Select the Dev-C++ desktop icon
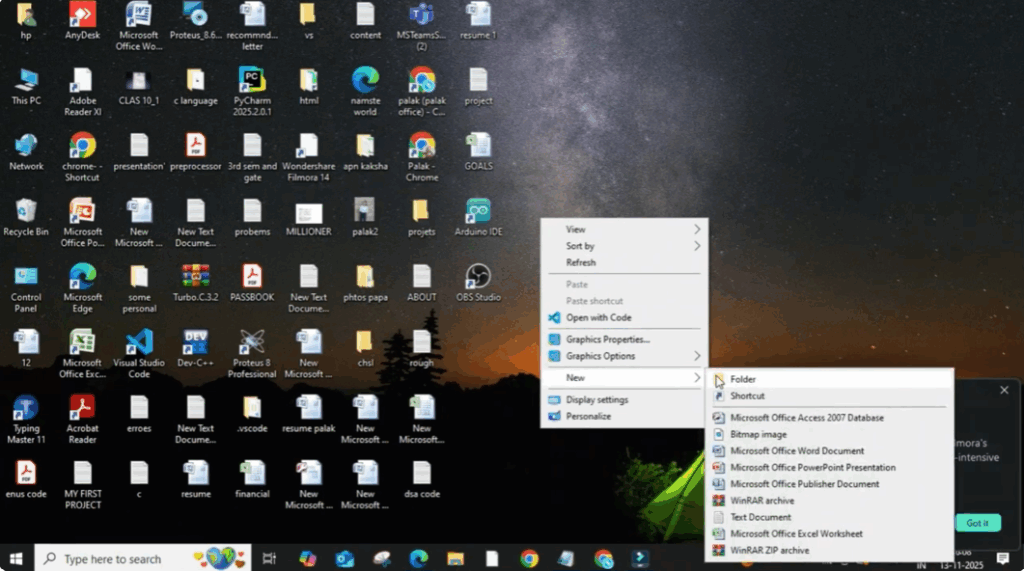 click(195, 347)
